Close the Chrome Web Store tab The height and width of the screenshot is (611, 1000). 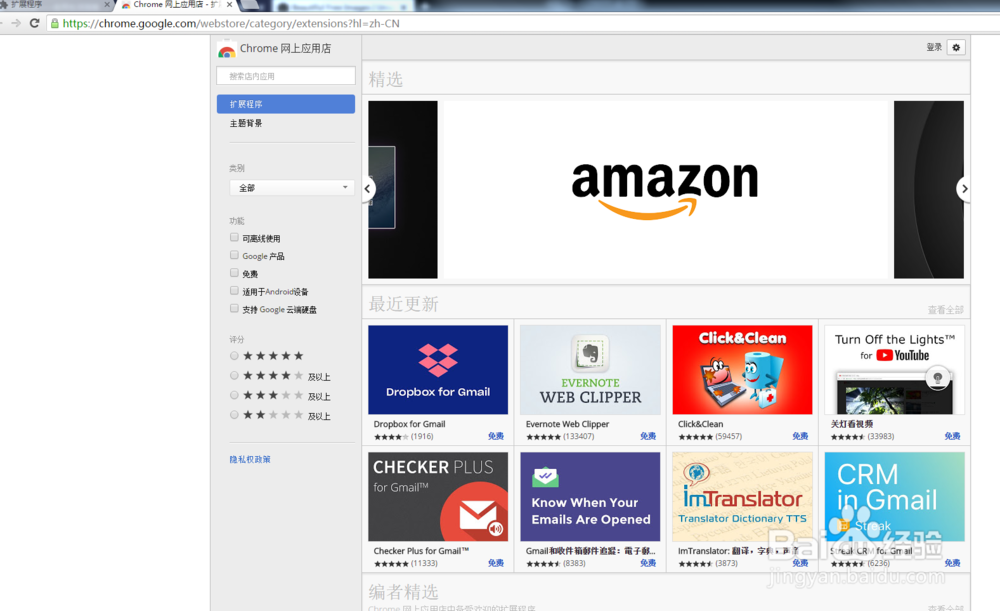(x=230, y=4)
